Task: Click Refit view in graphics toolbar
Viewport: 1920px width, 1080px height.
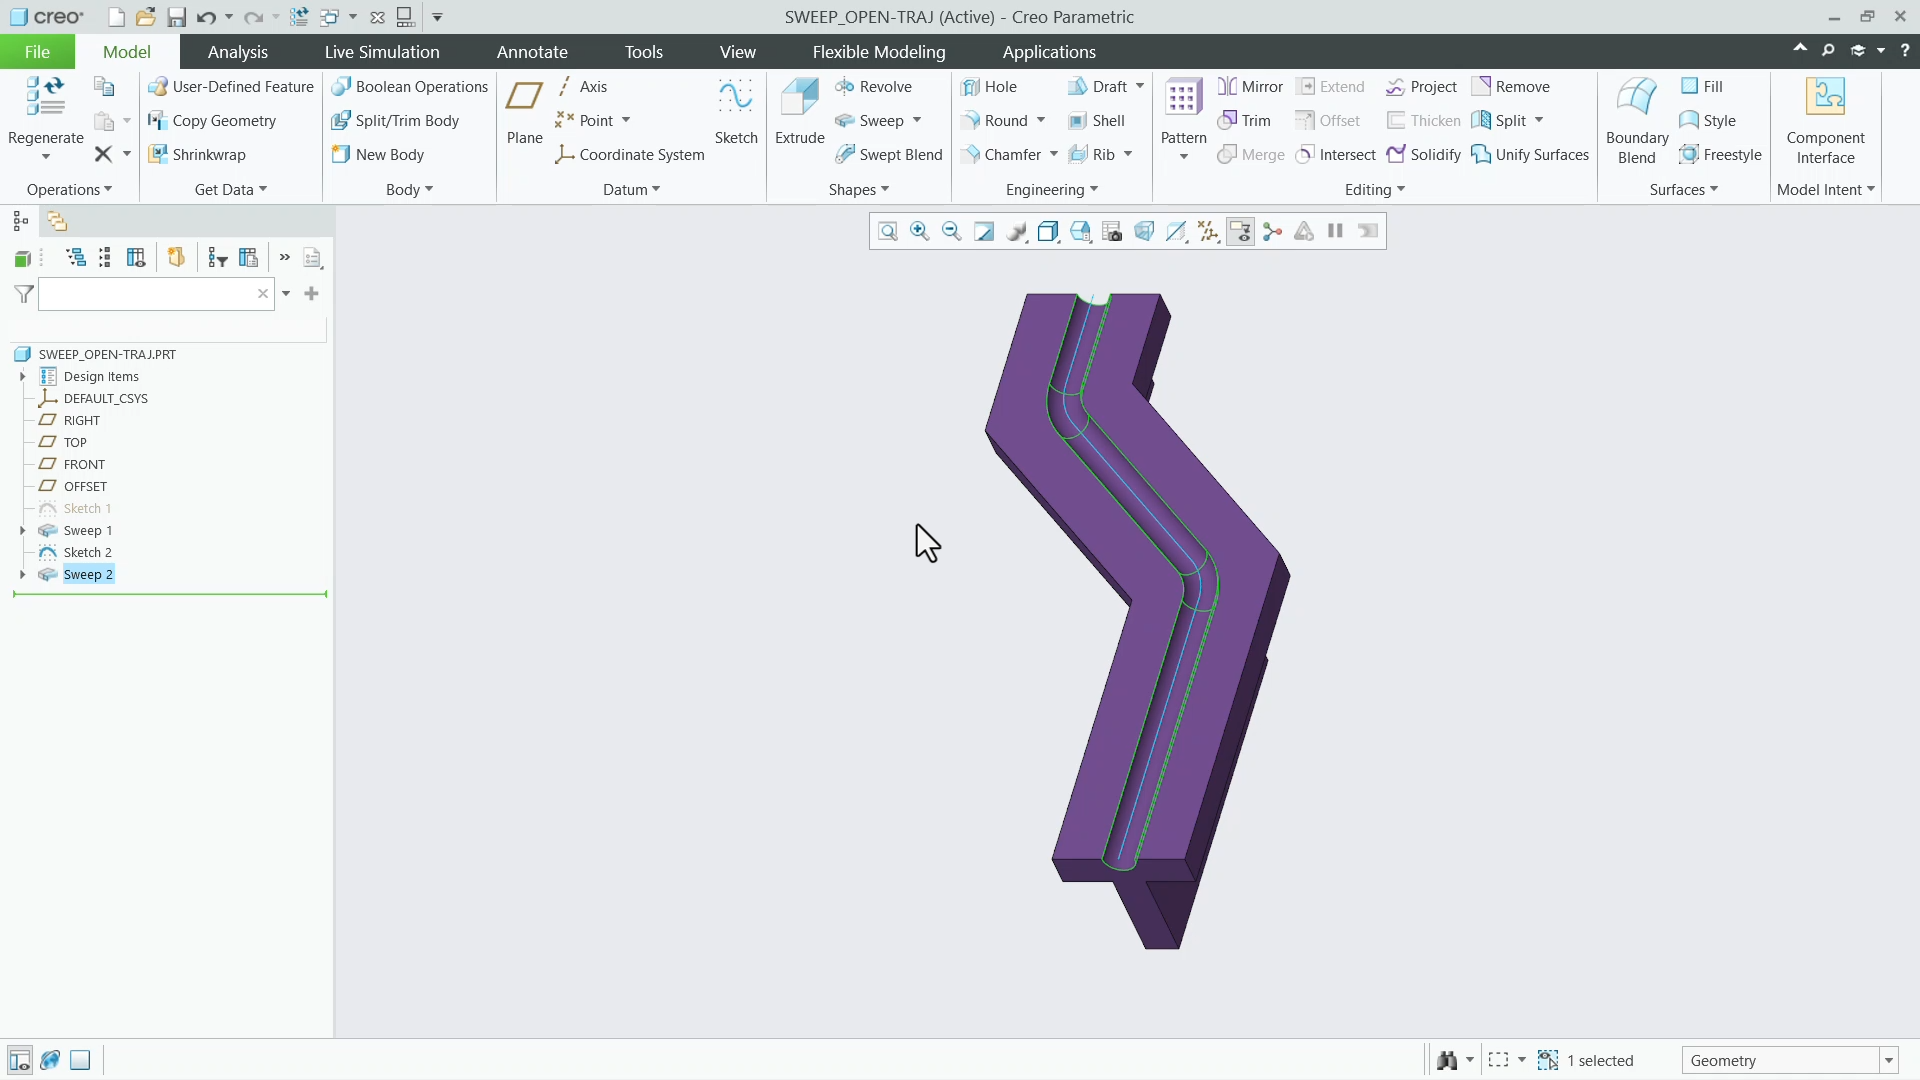Action: point(888,232)
